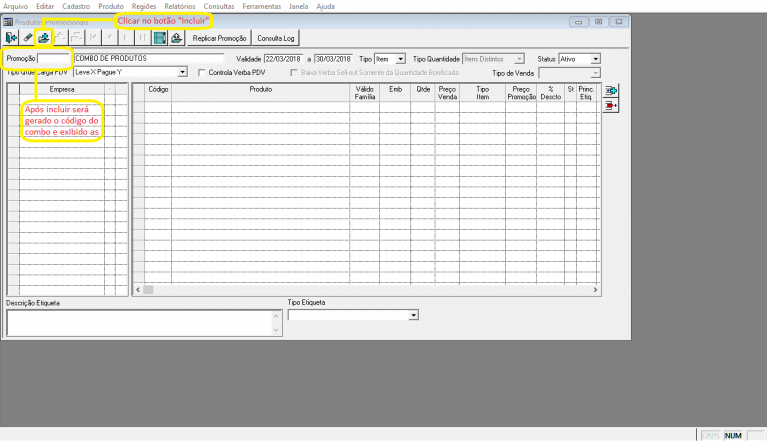The width and height of the screenshot is (767, 443).
Task: Click the add product row icon with cyan plus
Action: [610, 90]
